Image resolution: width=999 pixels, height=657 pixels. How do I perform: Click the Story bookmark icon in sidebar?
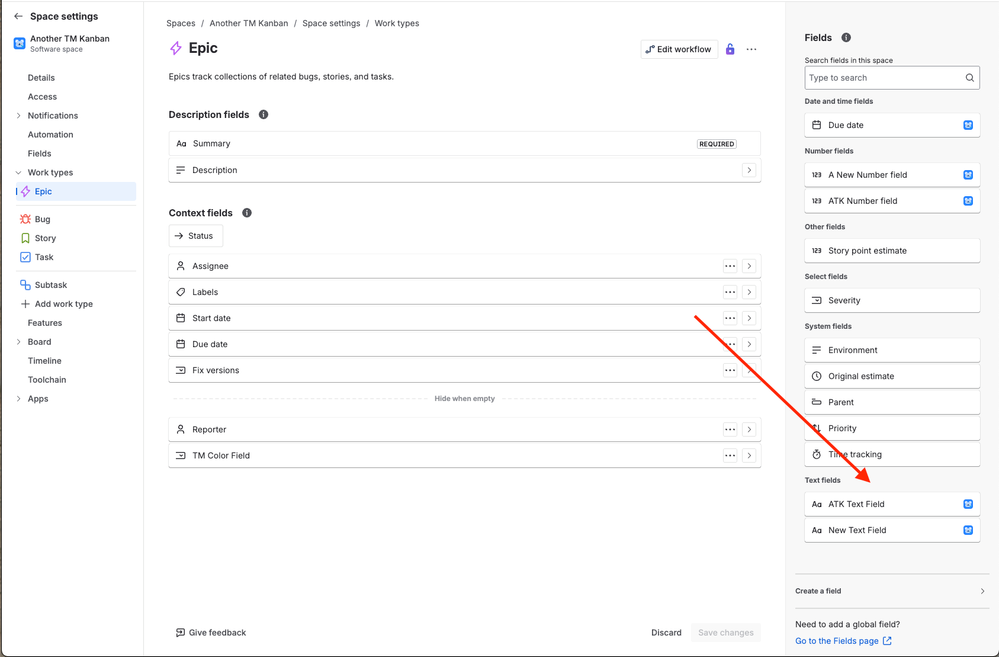25,238
